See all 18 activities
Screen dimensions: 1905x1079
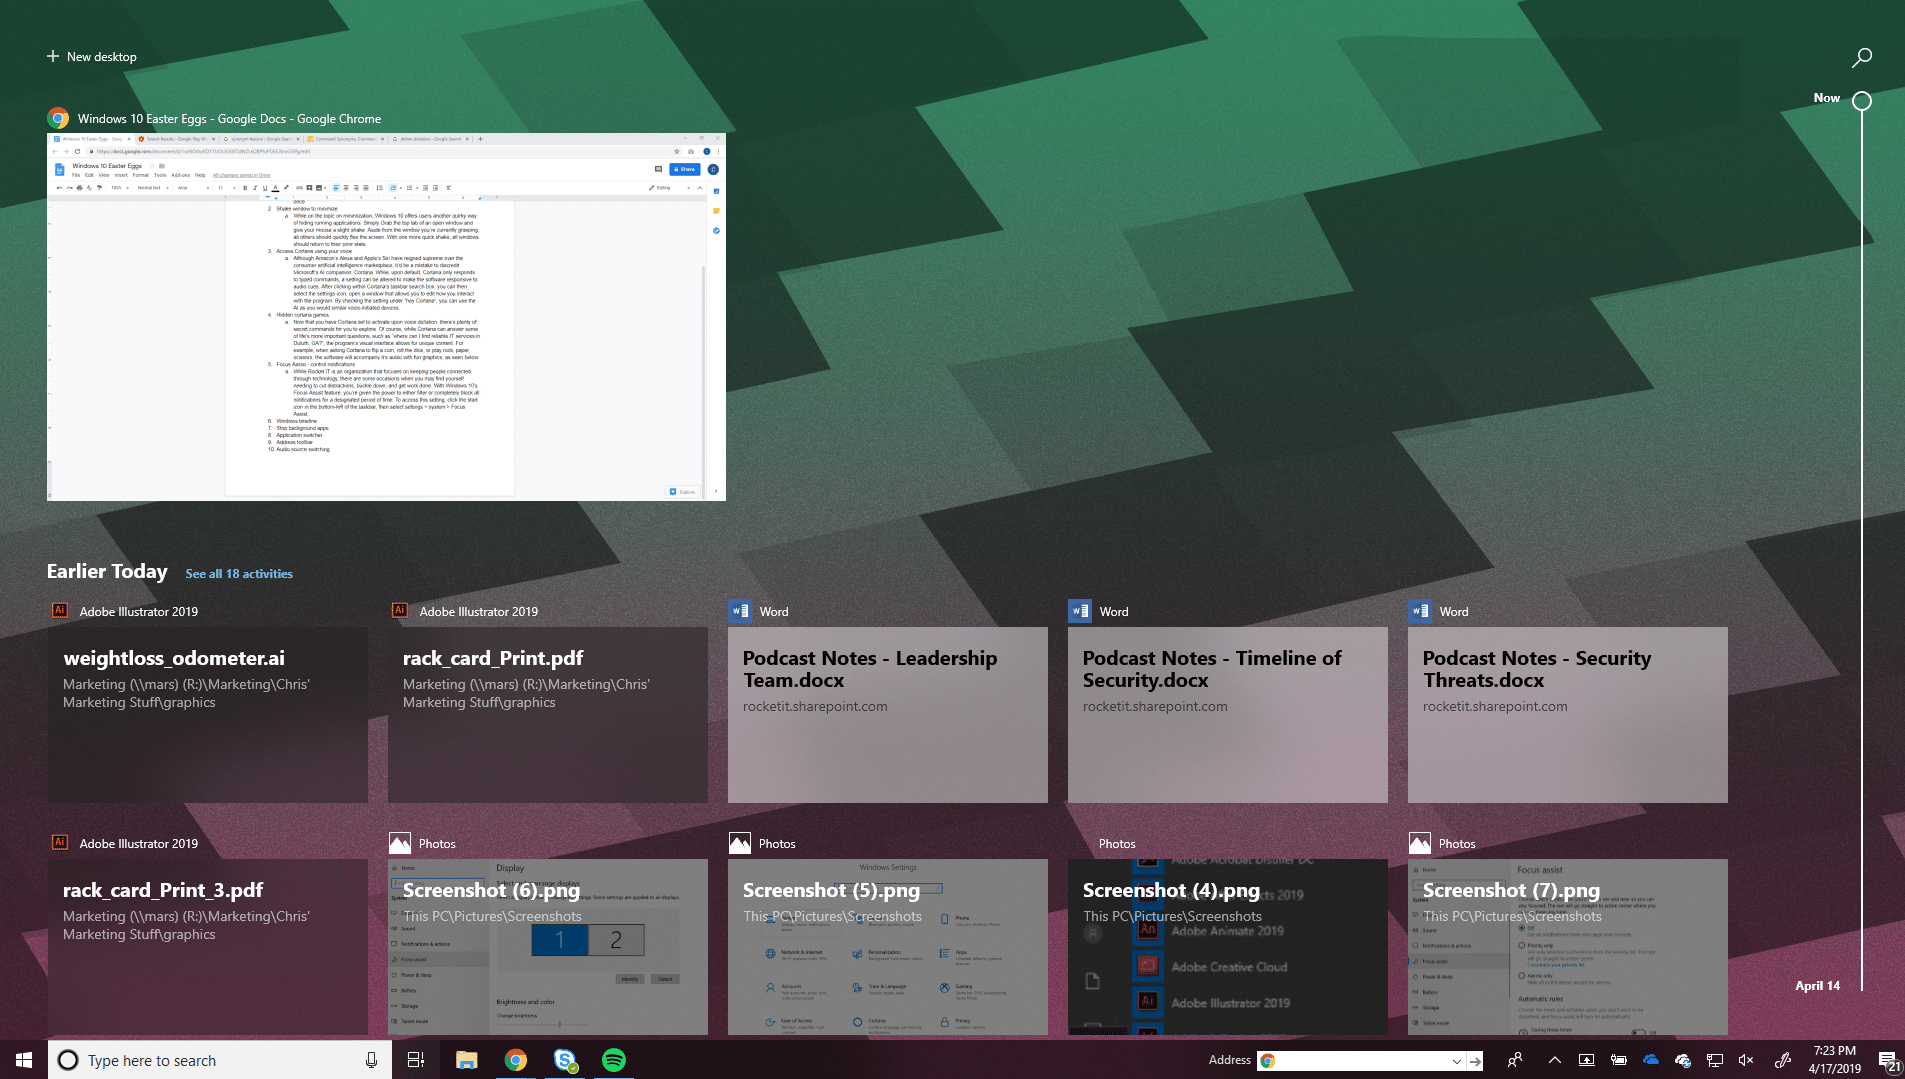pos(239,573)
